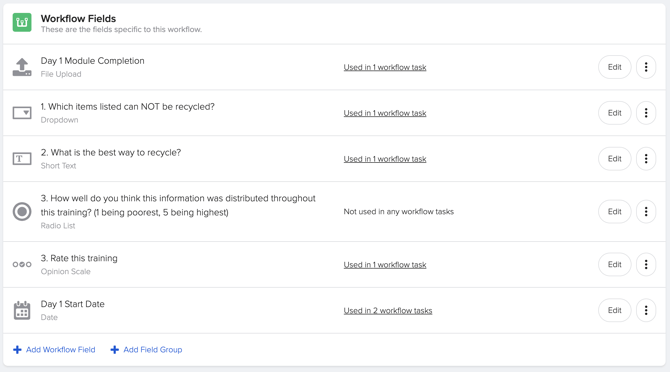Open more options for Day 1 Module Completion
Viewport: 670px width, 372px height.
pyautogui.click(x=646, y=67)
